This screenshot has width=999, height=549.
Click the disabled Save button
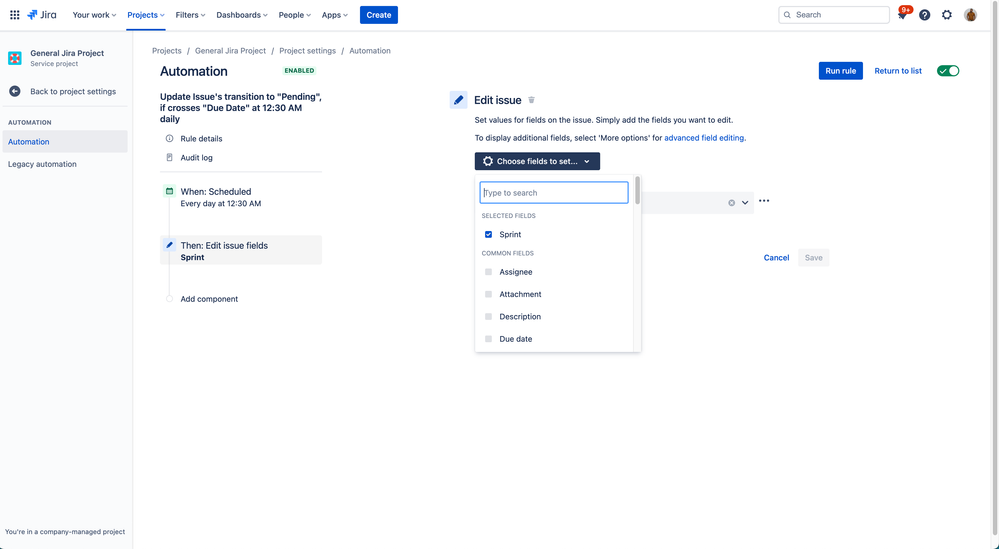pyautogui.click(x=814, y=257)
